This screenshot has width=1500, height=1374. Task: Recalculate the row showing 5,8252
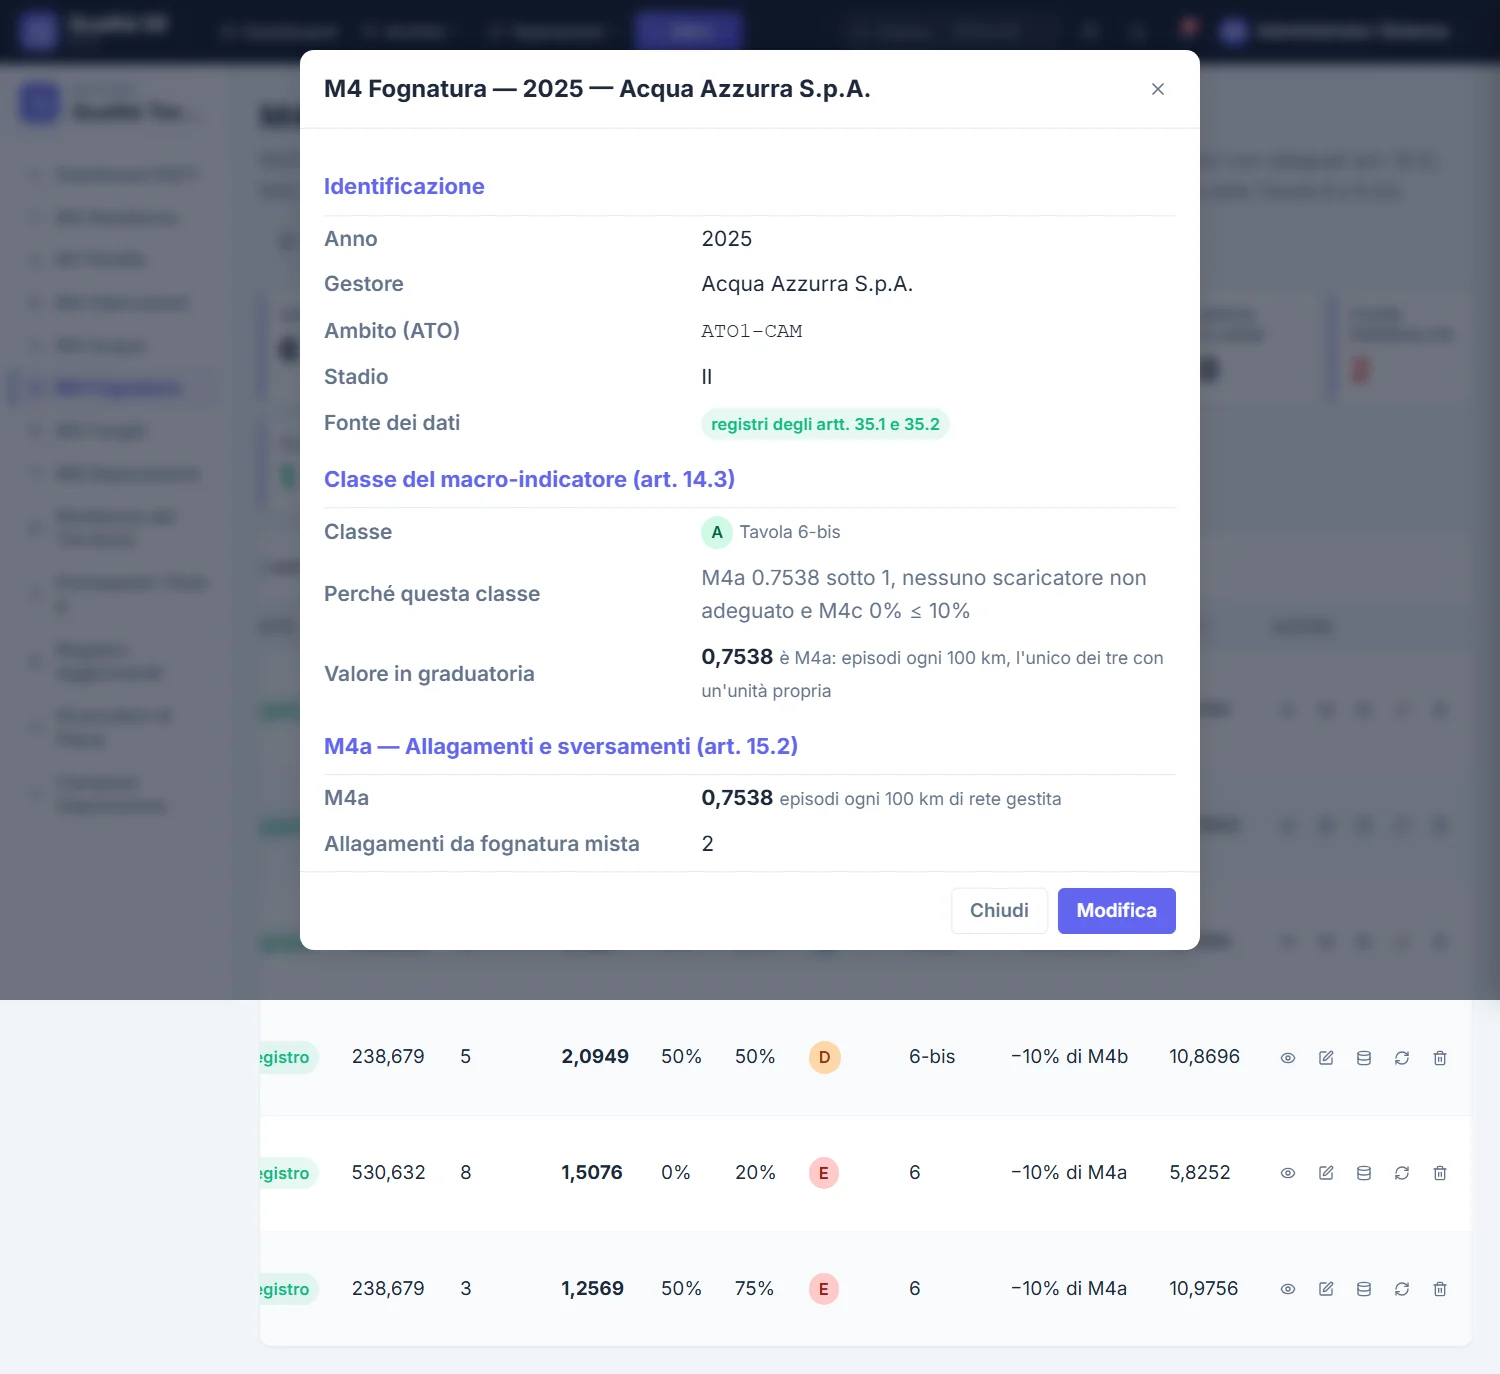1402,1173
